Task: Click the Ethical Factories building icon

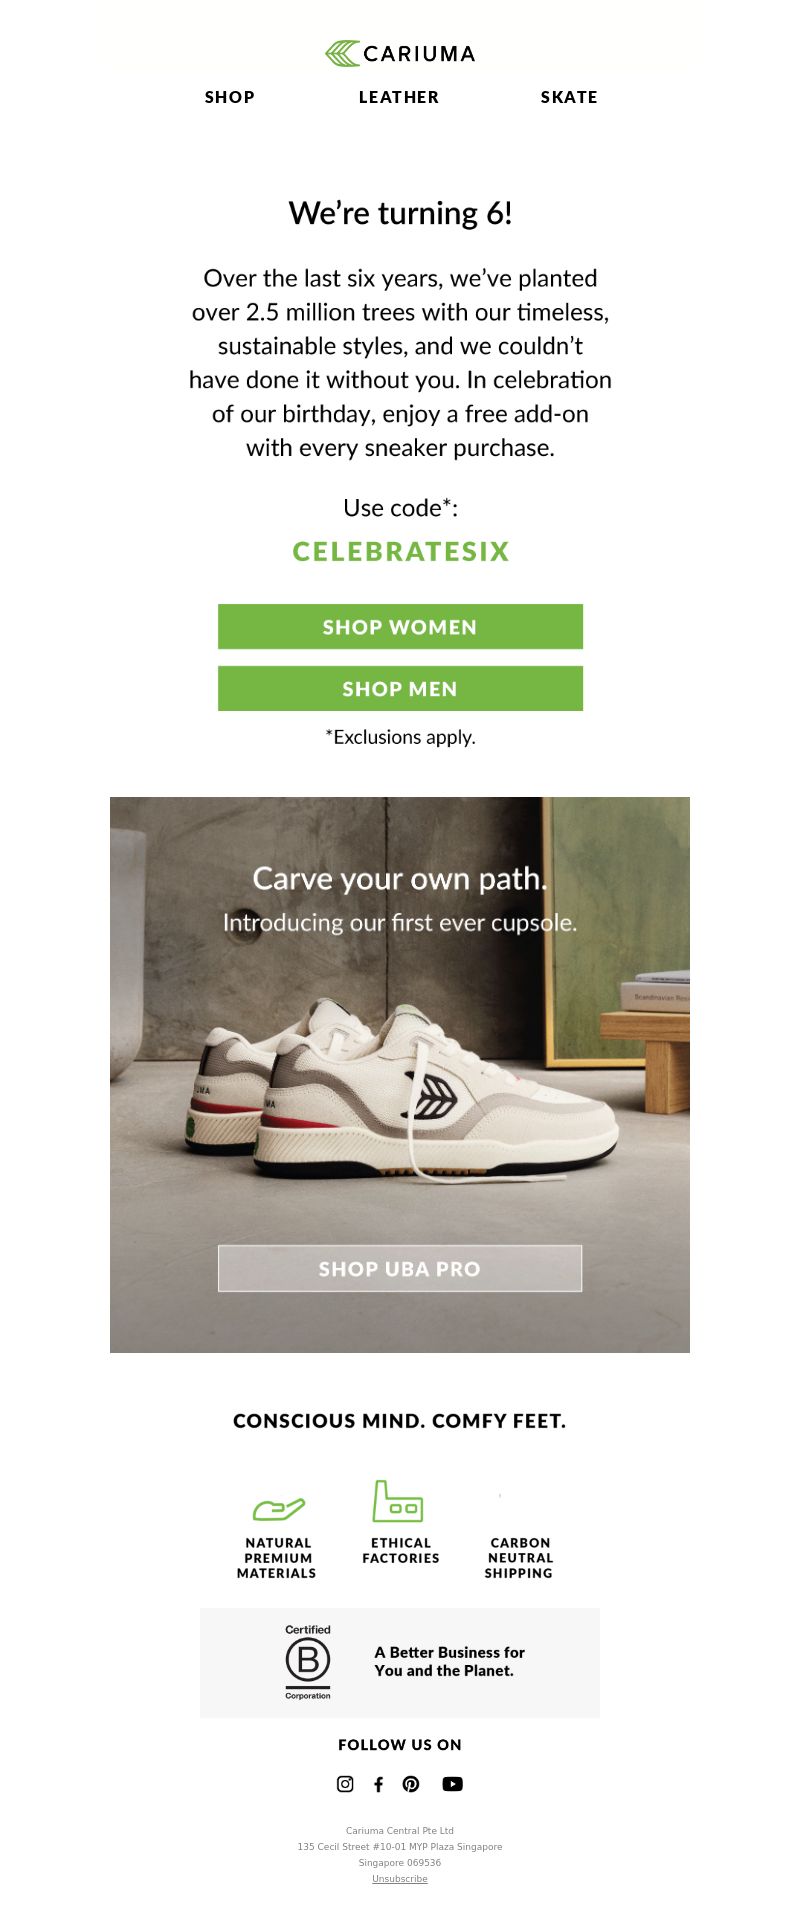Action: point(398,1501)
